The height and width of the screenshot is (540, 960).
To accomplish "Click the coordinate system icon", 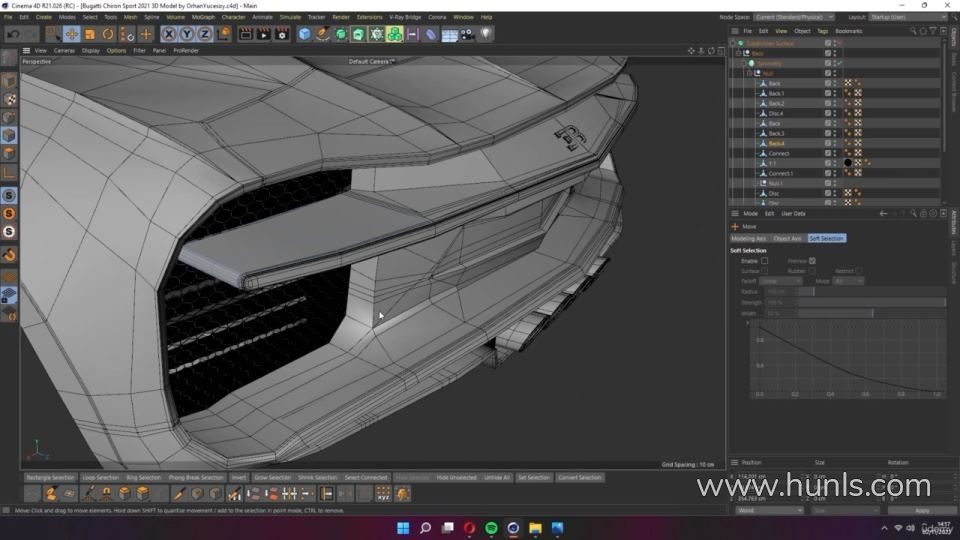I will (224, 34).
